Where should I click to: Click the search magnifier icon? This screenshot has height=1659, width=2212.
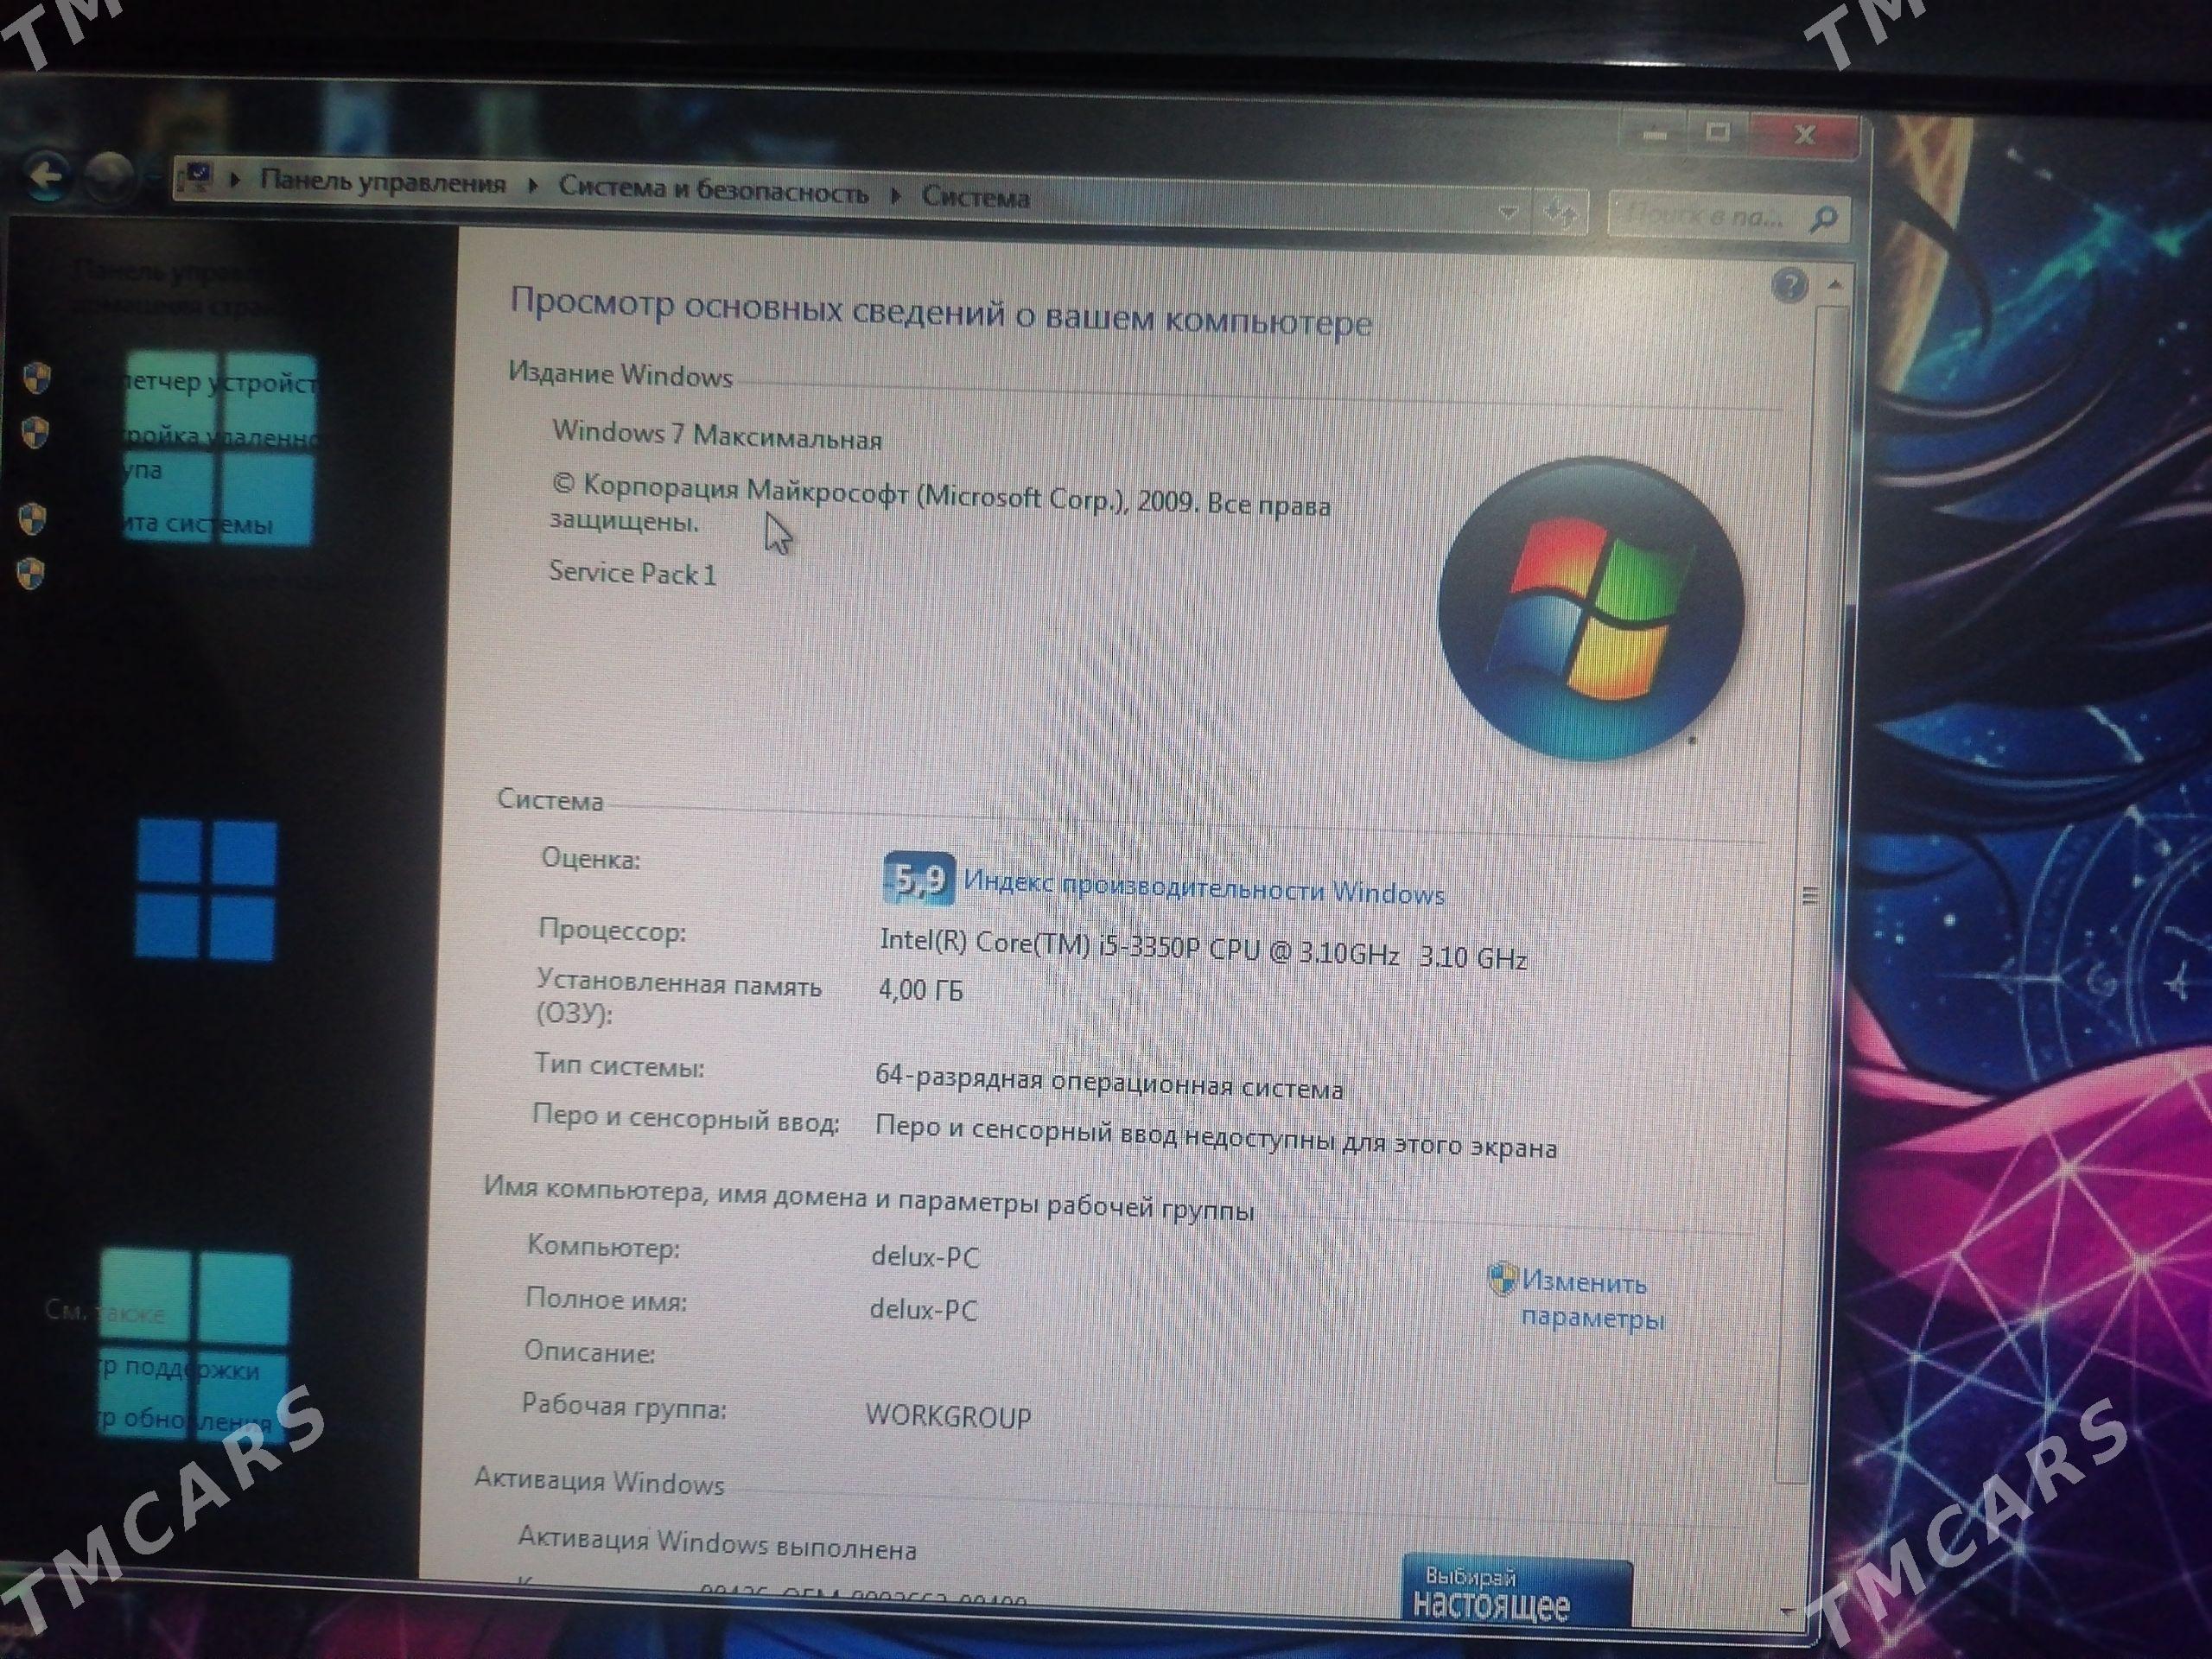tap(1822, 218)
